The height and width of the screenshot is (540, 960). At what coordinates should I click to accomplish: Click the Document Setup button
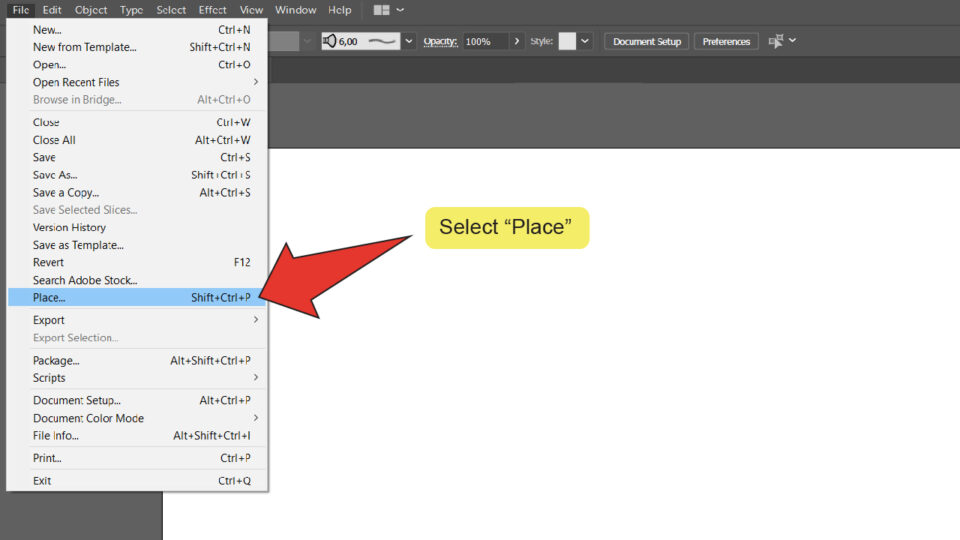pos(647,41)
